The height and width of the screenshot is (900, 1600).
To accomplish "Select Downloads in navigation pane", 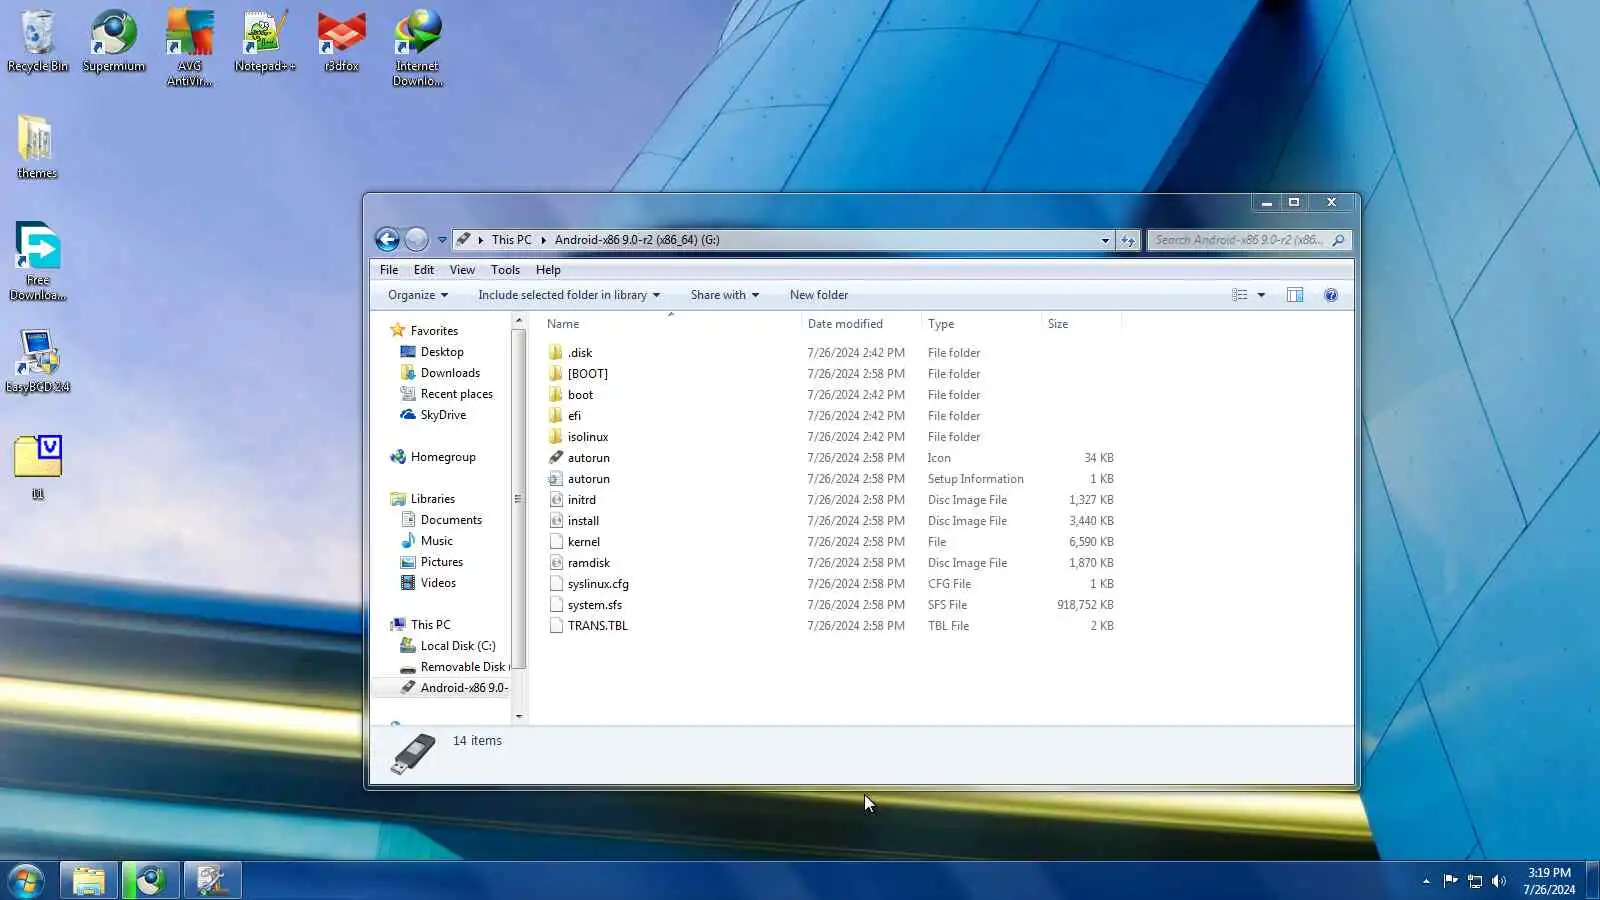I will pos(450,373).
